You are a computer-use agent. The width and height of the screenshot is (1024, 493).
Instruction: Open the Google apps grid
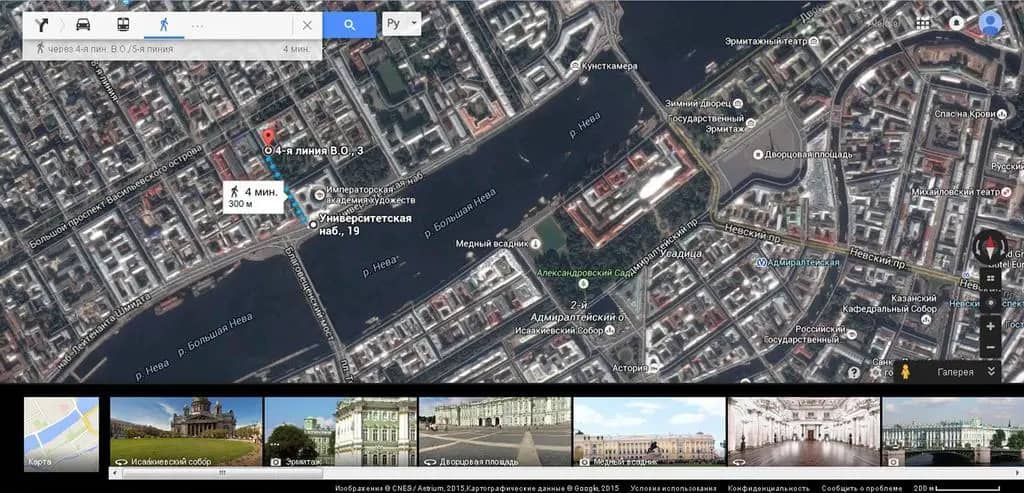pyautogui.click(x=922, y=24)
